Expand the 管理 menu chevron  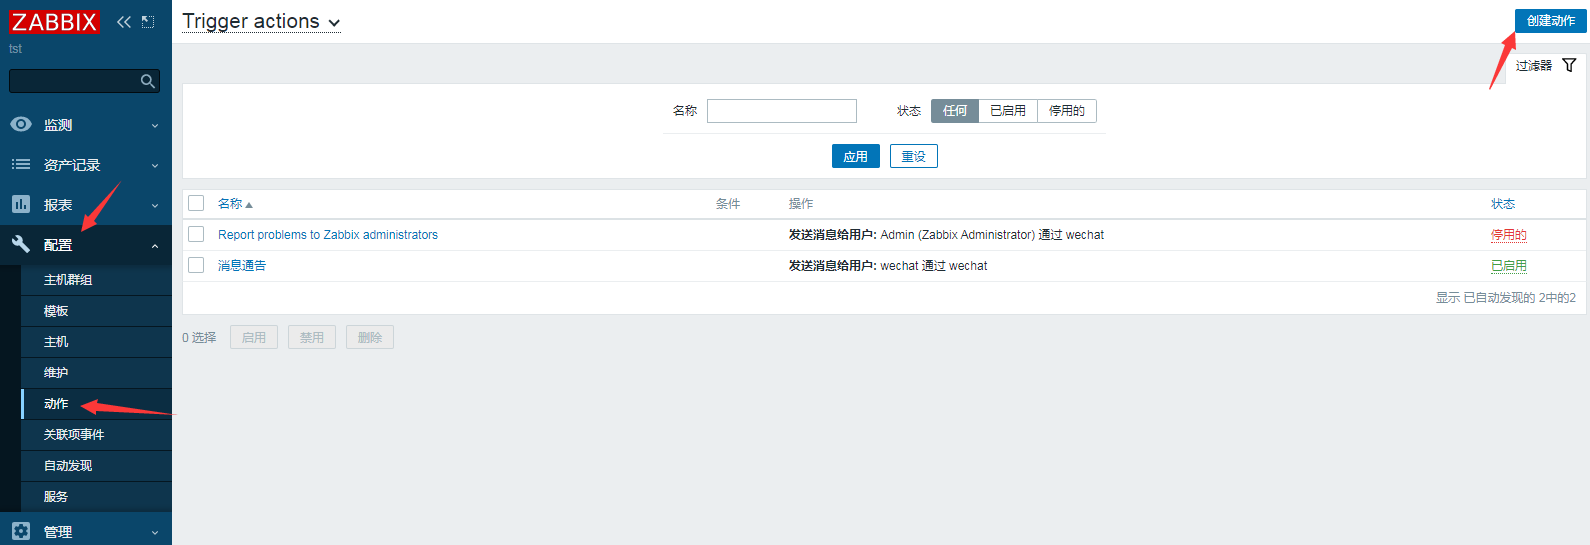pos(155,533)
